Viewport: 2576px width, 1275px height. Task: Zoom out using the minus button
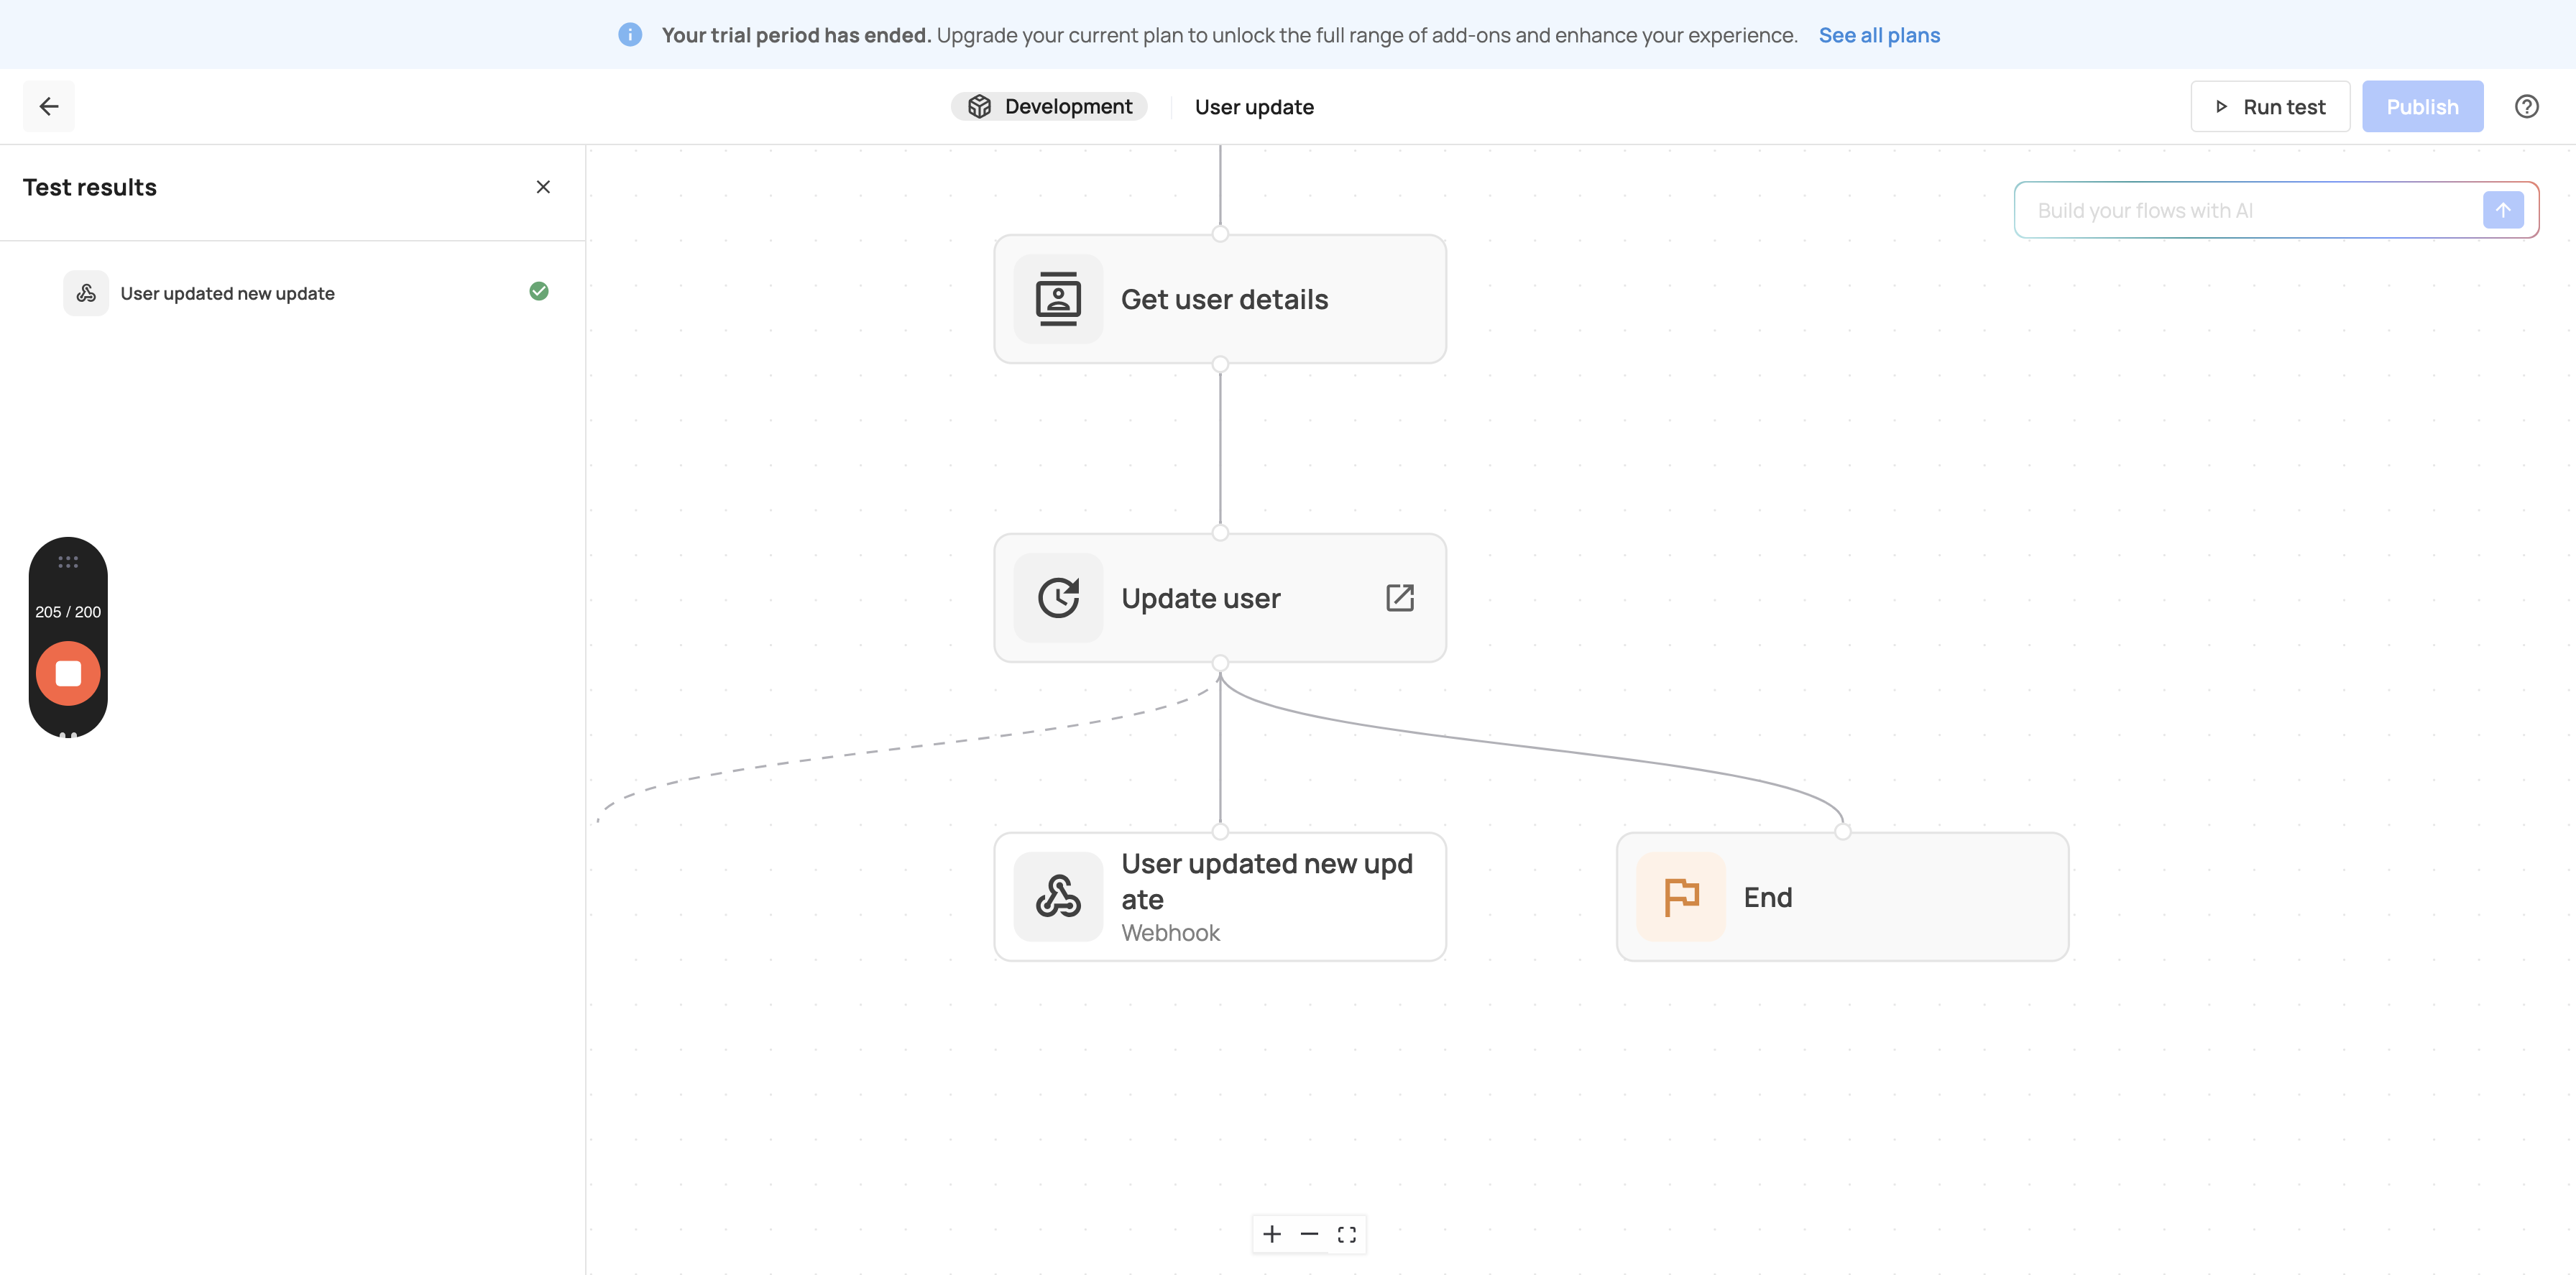(x=1309, y=1234)
